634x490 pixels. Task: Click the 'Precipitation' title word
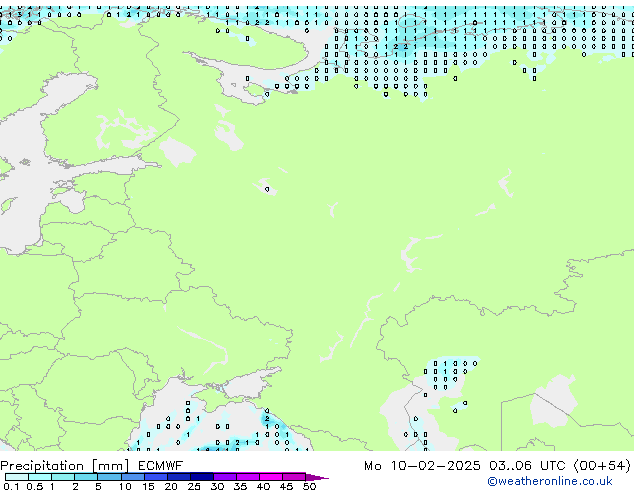click(x=42, y=466)
